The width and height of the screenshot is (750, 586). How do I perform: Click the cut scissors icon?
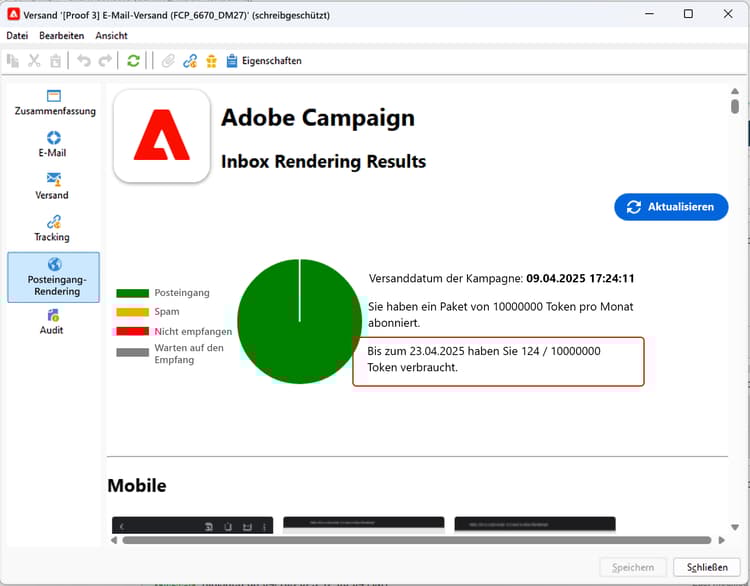click(x=34, y=61)
